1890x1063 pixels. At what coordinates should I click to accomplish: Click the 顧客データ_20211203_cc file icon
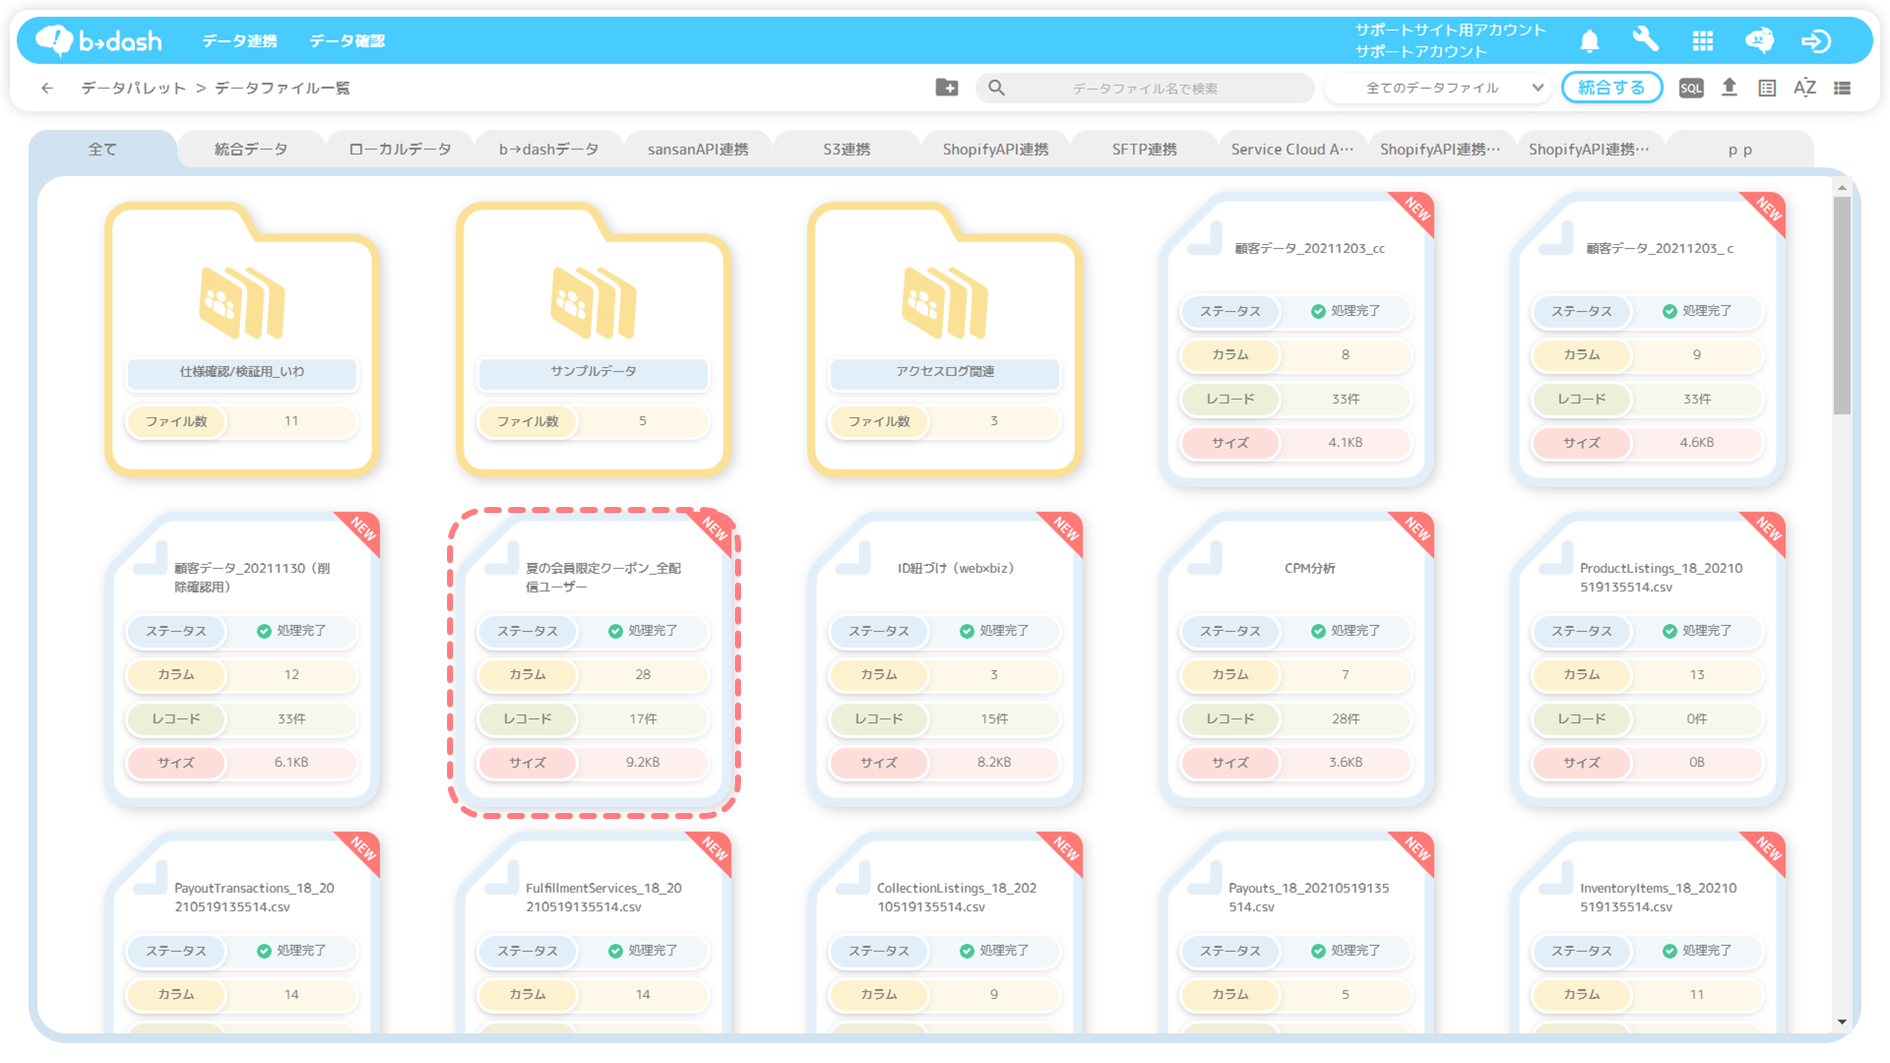pos(1205,240)
